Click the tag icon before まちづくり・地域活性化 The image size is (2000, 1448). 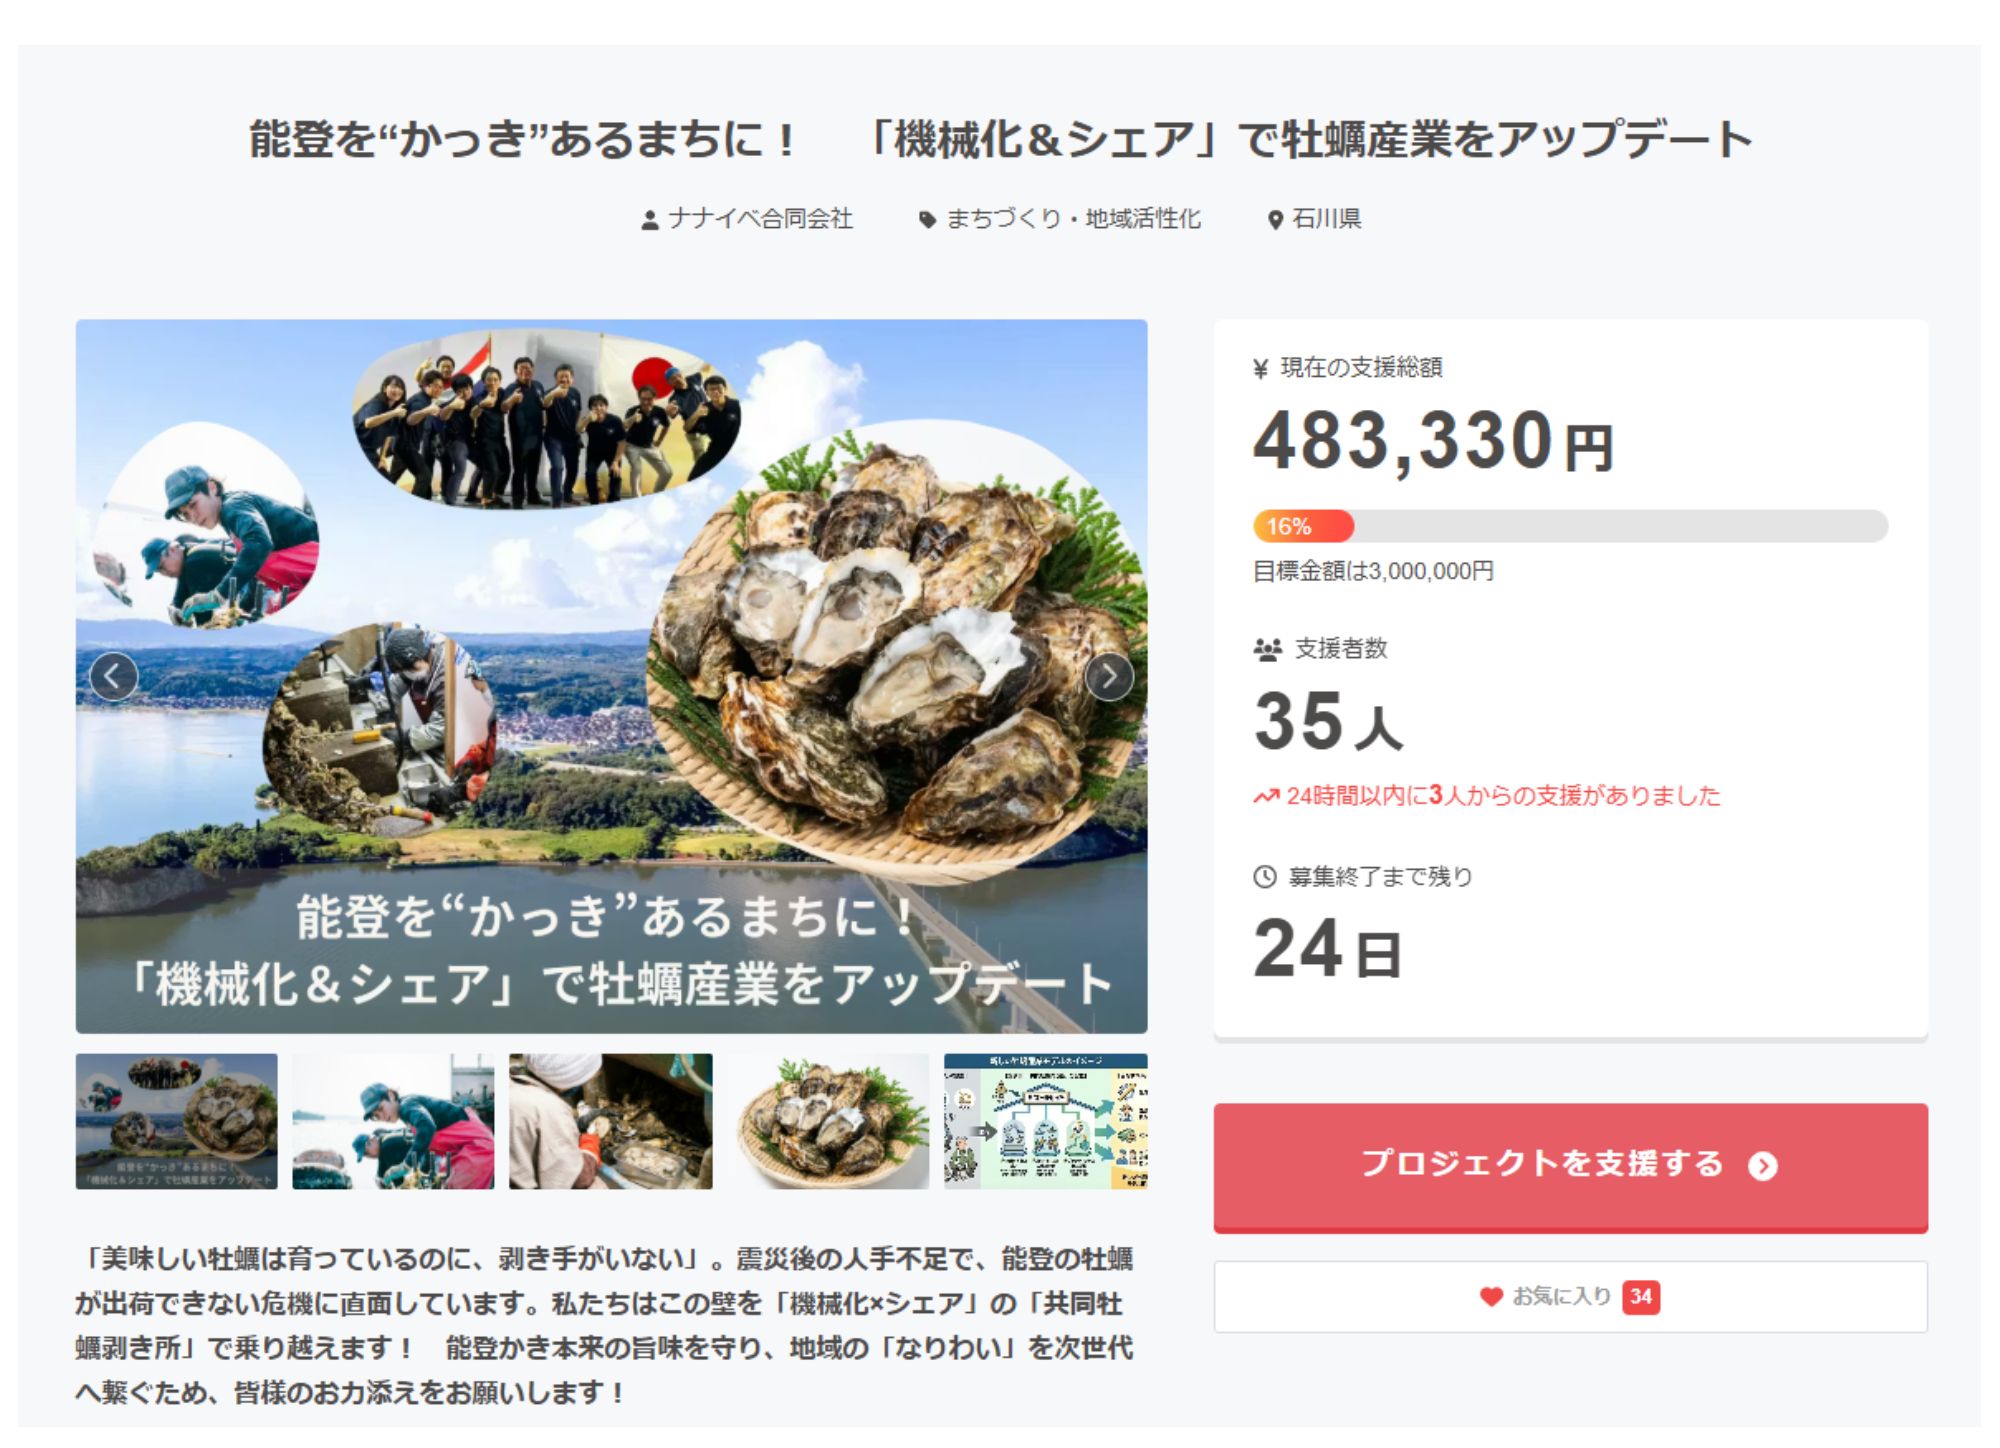928,220
